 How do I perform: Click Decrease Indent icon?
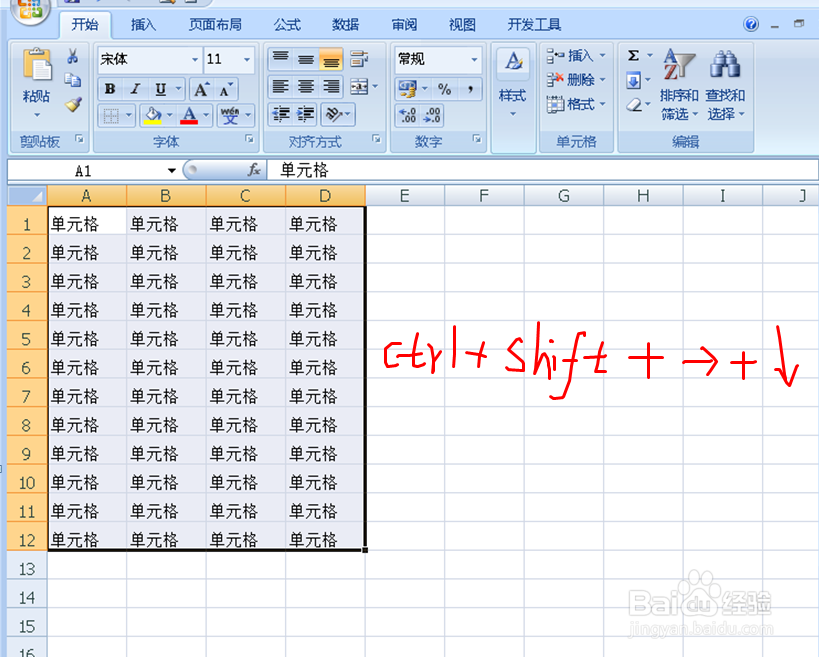(x=281, y=114)
